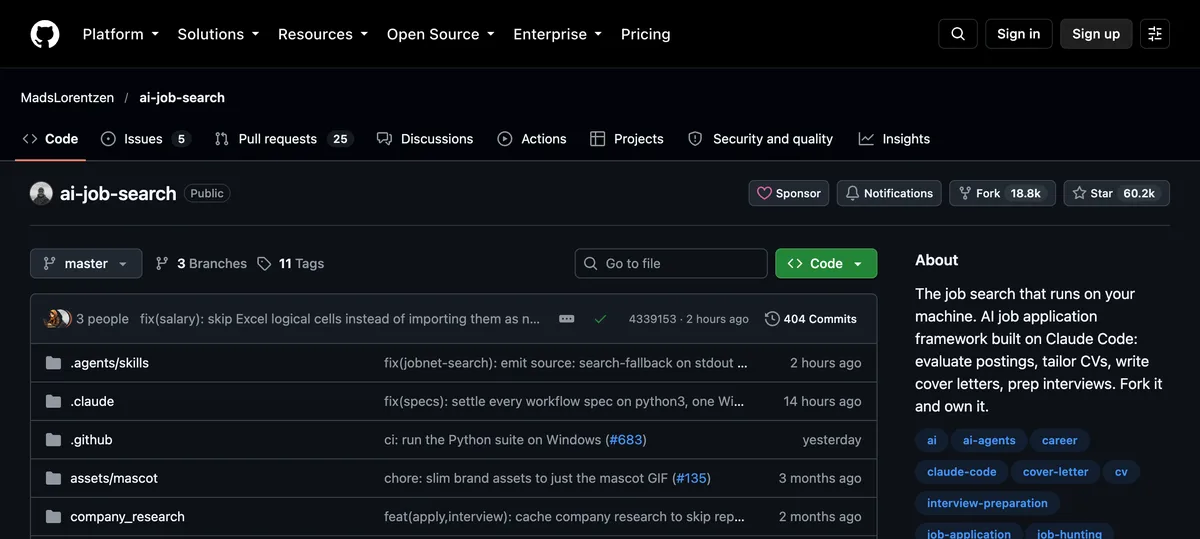The height and width of the screenshot is (539, 1200).
Task: View the 11 Tags link
Action: pyautogui.click(x=291, y=263)
